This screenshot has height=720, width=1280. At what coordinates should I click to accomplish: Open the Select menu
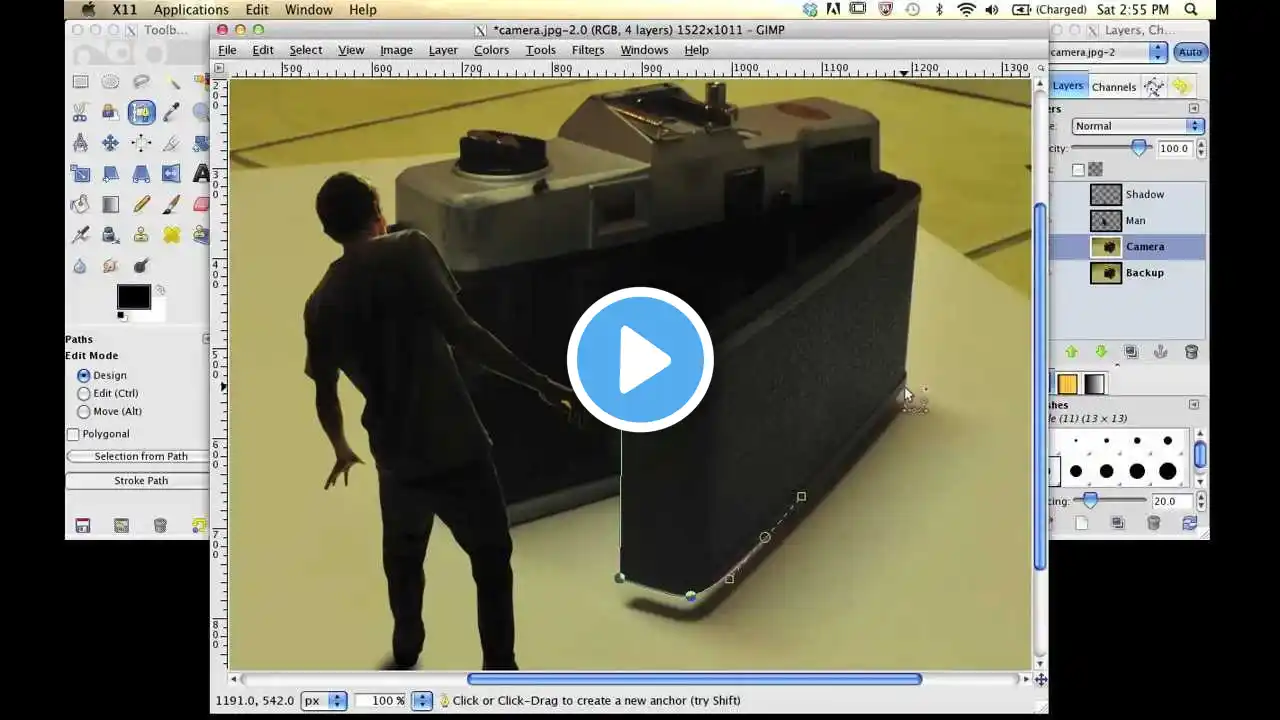pos(306,50)
